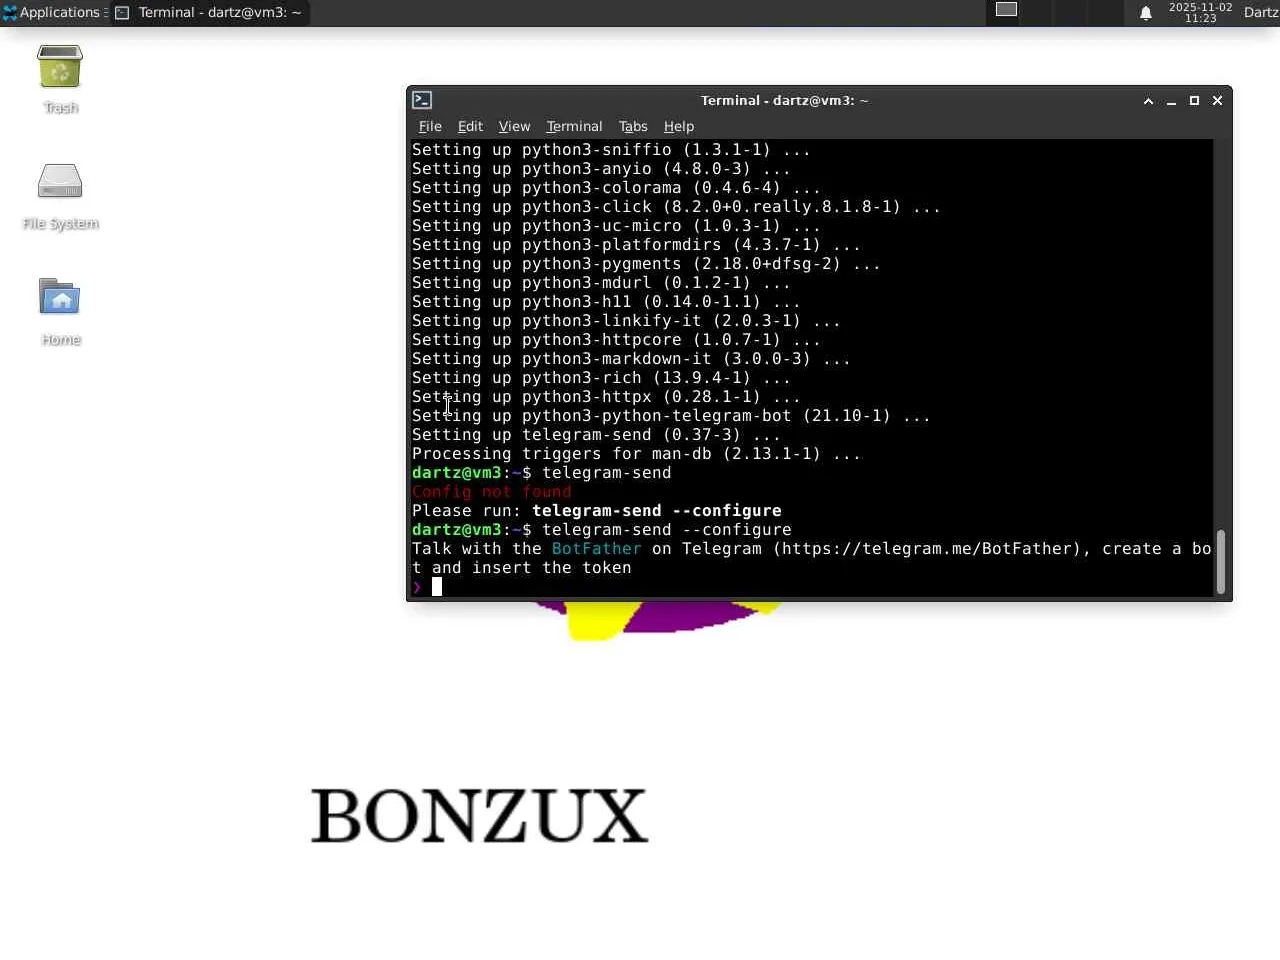Open the Dartz user menu in the panel

(x=1261, y=12)
